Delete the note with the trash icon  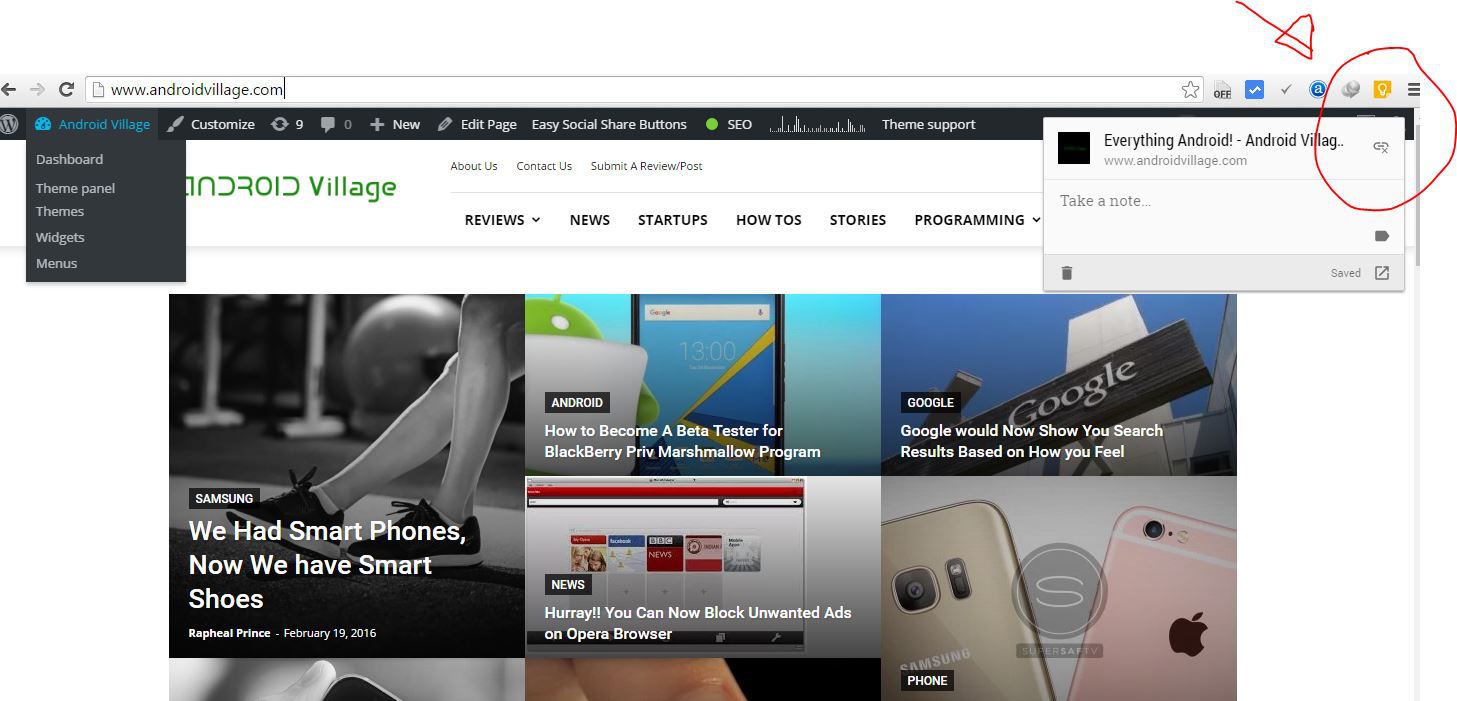pos(1067,273)
